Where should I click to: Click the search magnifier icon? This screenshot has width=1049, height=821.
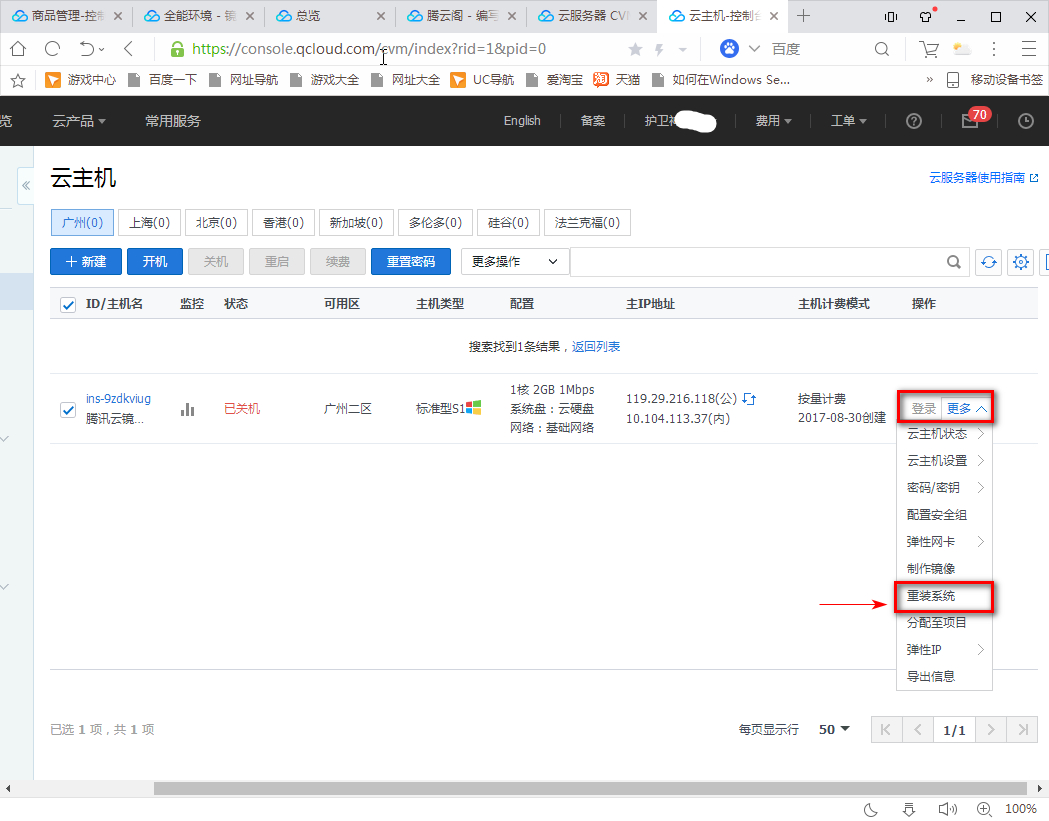coord(954,262)
